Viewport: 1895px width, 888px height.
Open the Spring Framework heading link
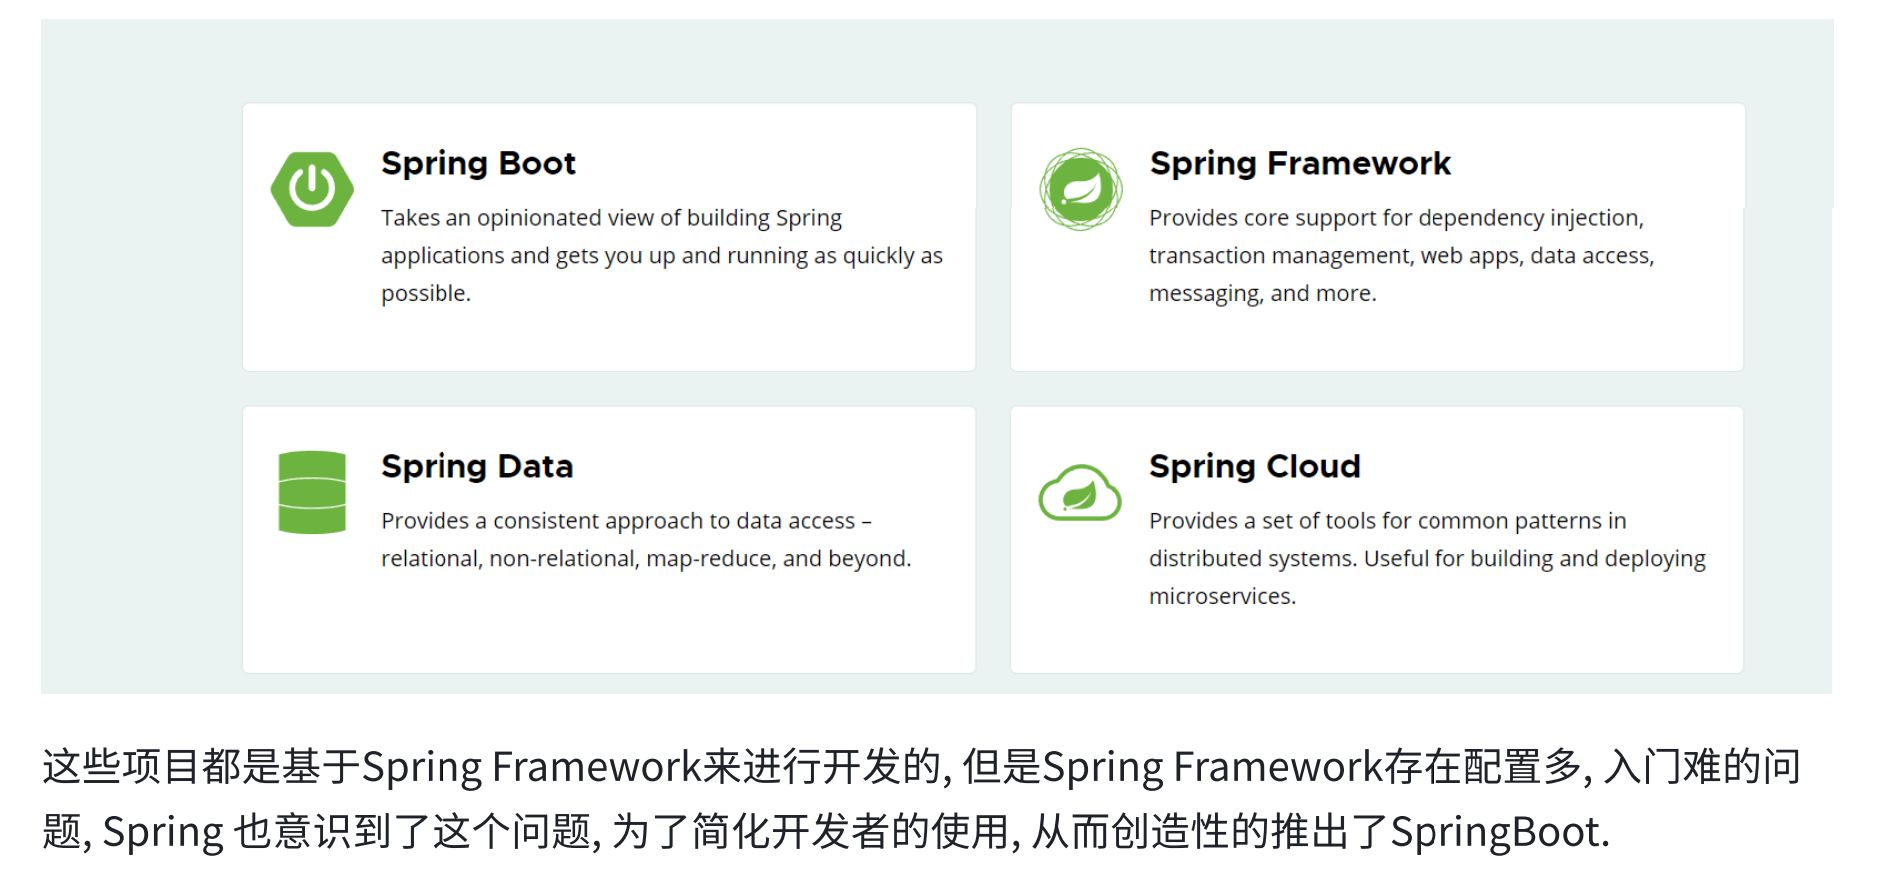click(x=1300, y=163)
